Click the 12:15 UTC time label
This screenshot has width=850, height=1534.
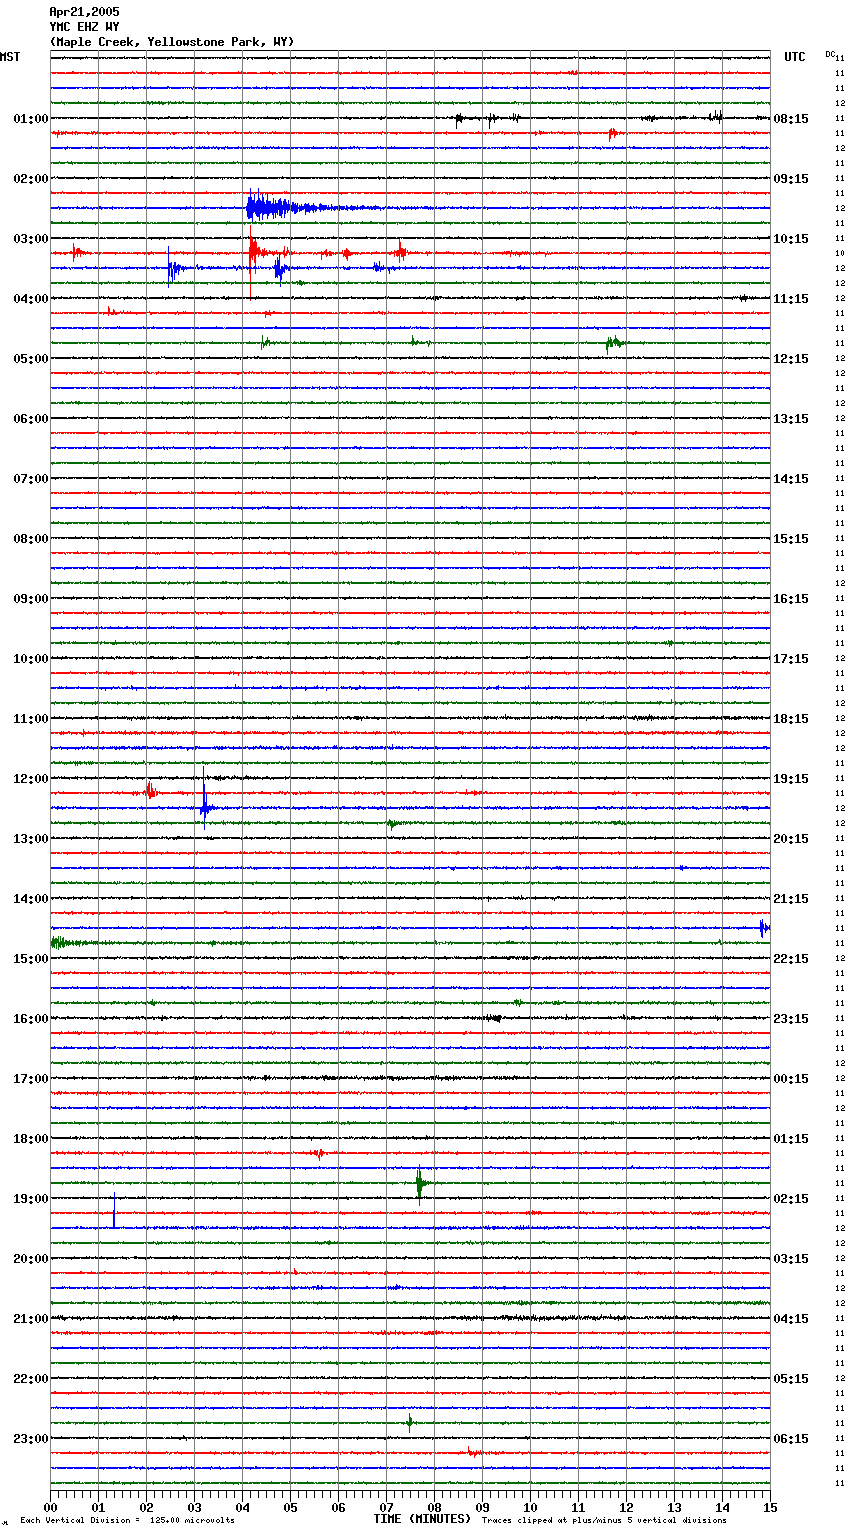791,359
